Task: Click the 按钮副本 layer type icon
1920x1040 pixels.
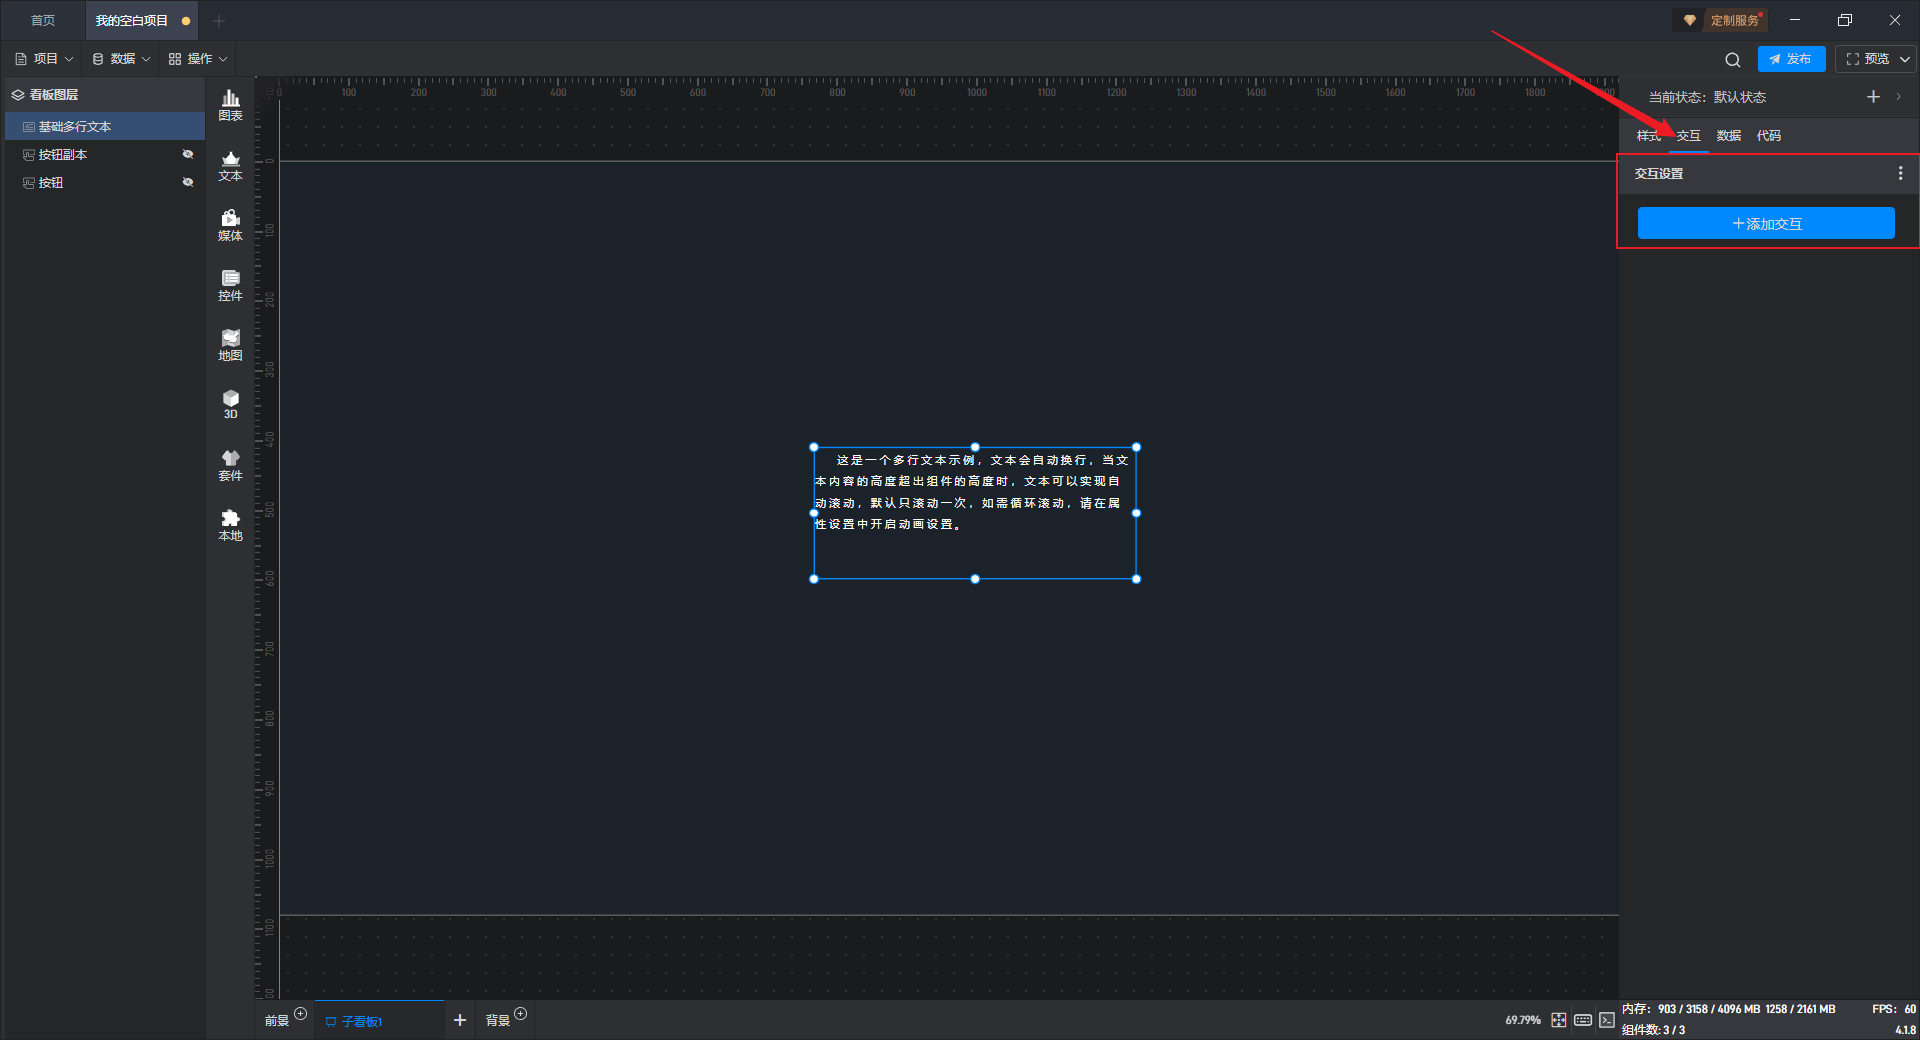Action: [29, 155]
